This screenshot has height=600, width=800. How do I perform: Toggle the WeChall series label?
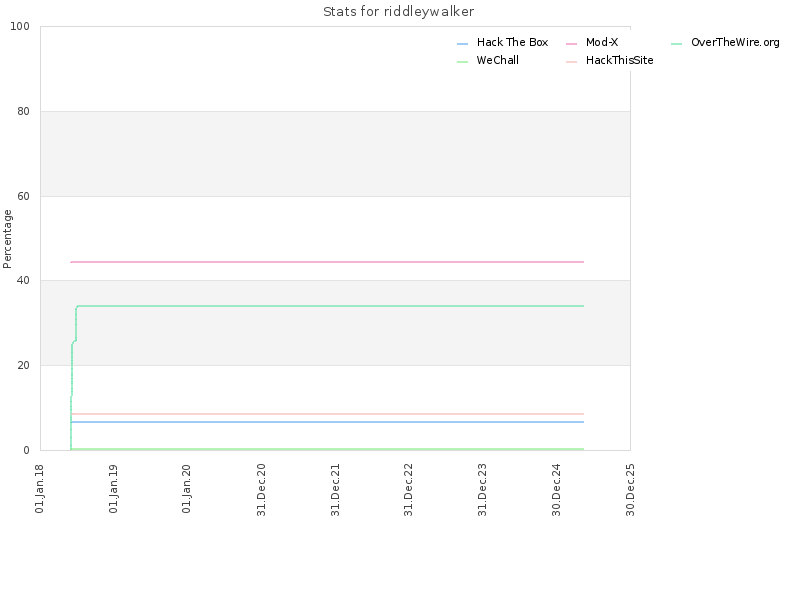coord(497,60)
